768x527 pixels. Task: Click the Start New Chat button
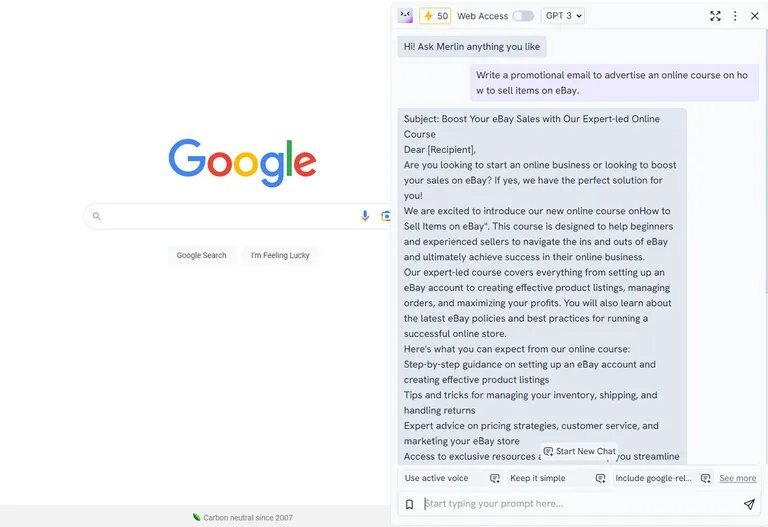coord(579,451)
